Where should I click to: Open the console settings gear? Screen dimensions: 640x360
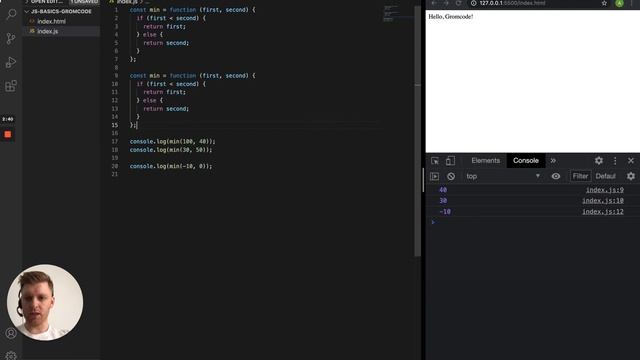(x=631, y=176)
